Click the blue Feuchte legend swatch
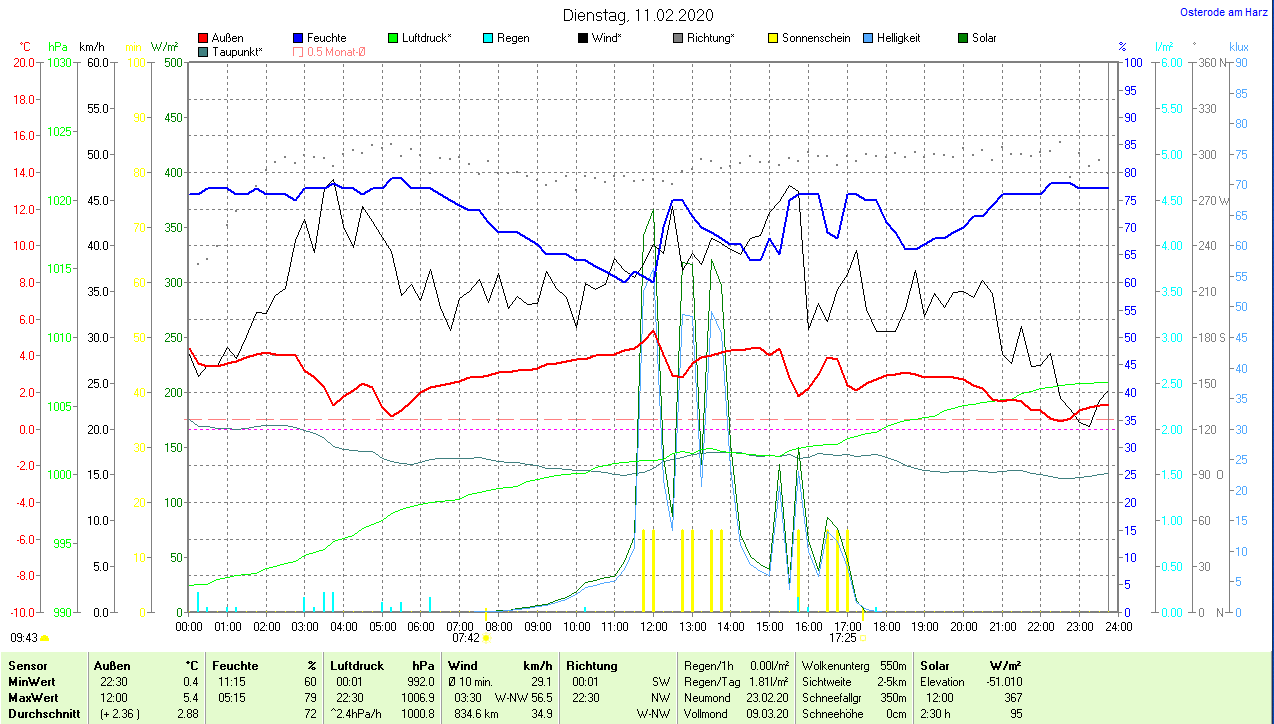Screen dimensions: 1274x724 pos(298,38)
